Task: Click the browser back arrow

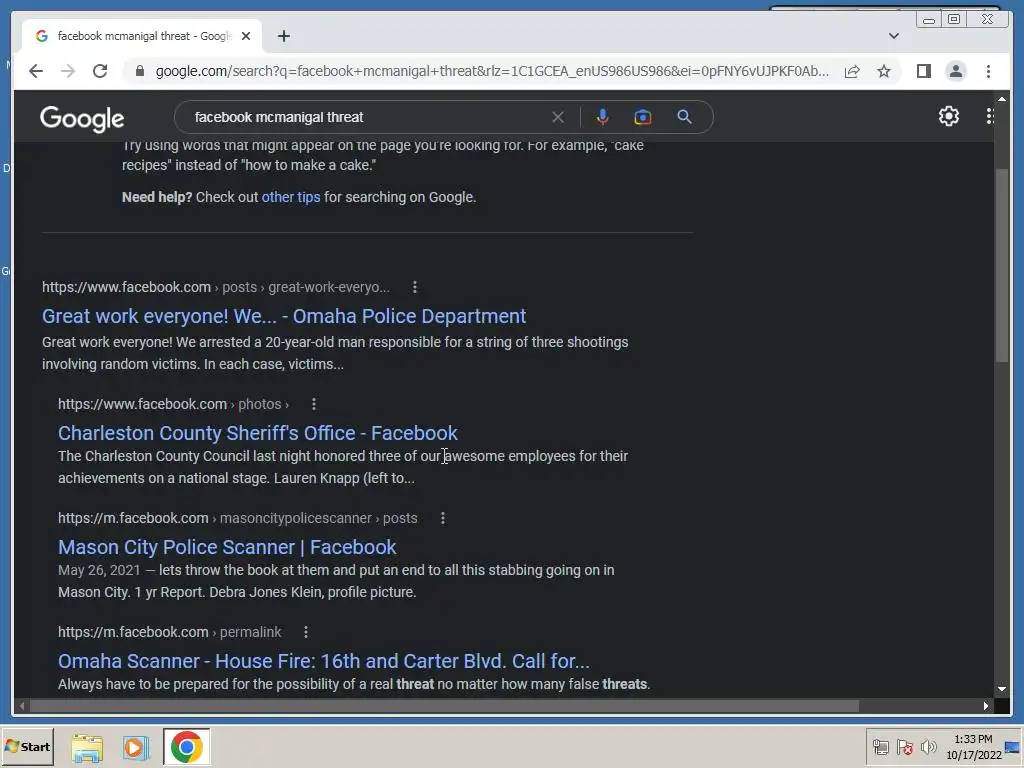Action: (36, 71)
